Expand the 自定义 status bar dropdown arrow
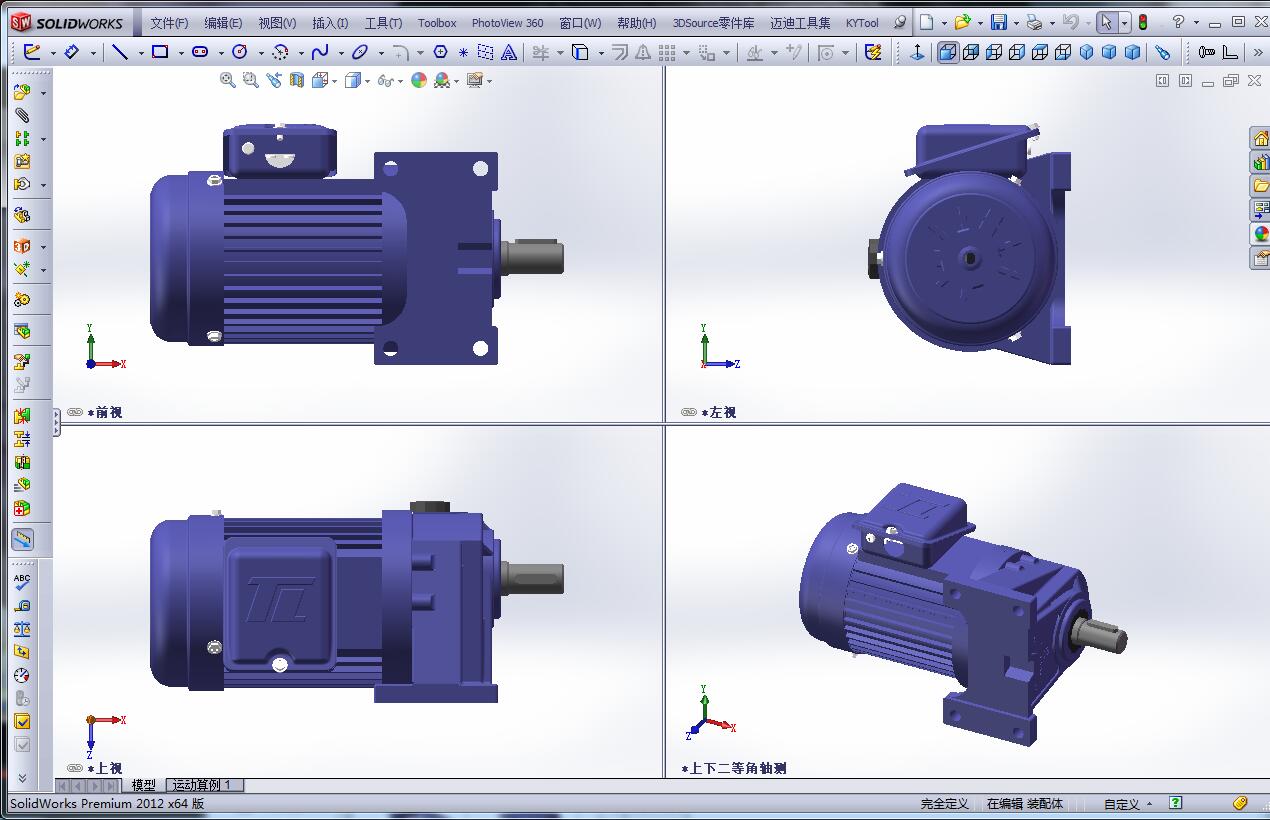The width and height of the screenshot is (1270, 820). pyautogui.click(x=1150, y=804)
